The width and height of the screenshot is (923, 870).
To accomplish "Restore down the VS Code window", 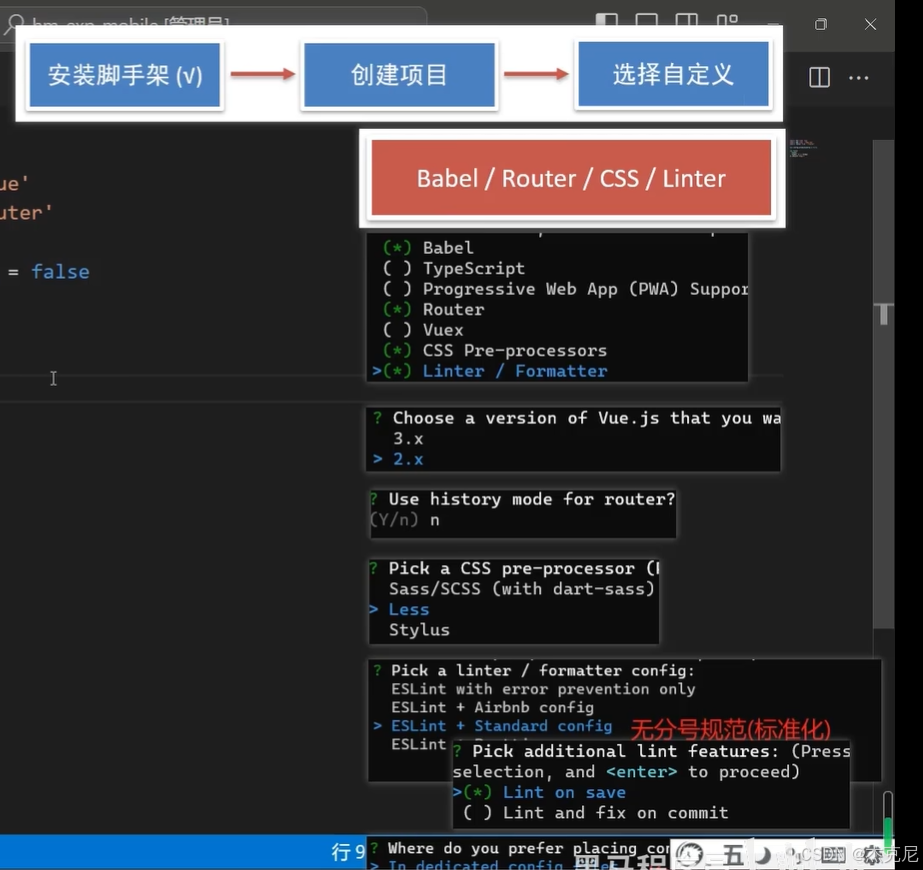I will click(x=821, y=24).
